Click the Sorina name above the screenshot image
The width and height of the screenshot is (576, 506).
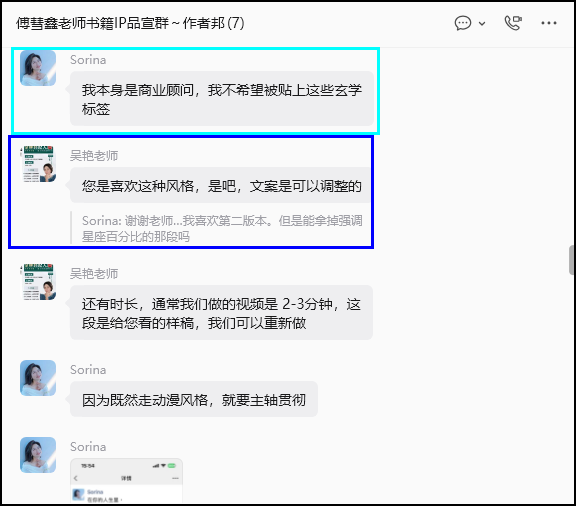coord(88,446)
